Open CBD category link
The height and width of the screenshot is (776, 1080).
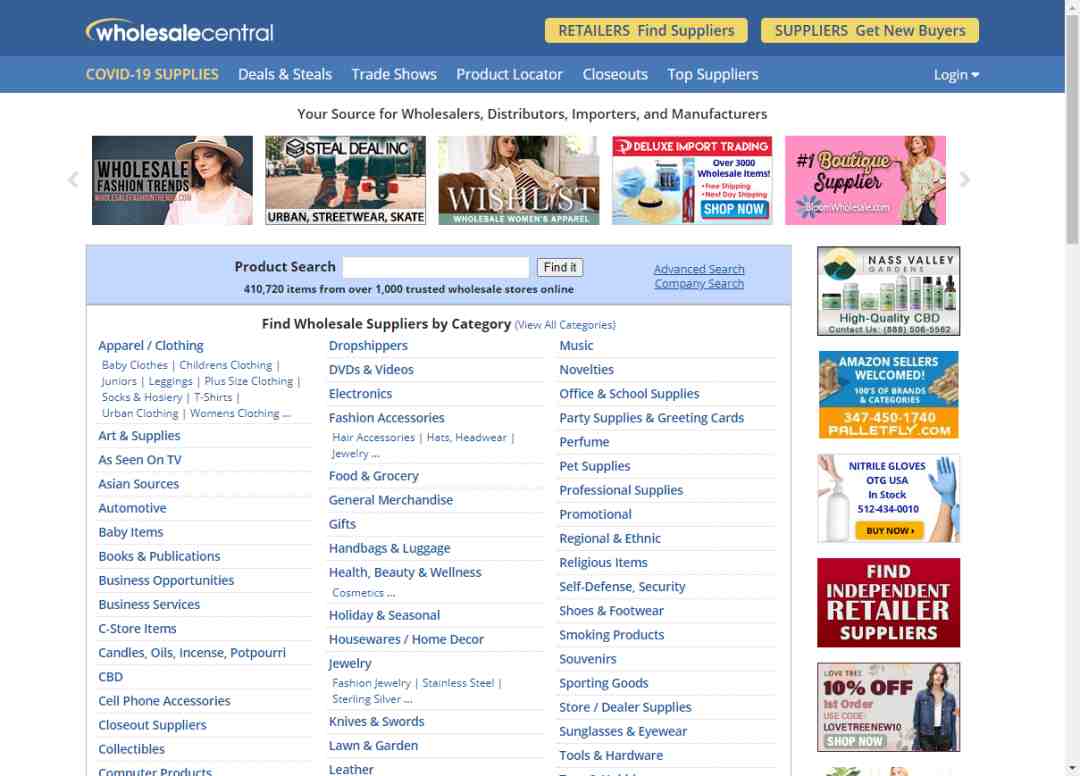(110, 677)
